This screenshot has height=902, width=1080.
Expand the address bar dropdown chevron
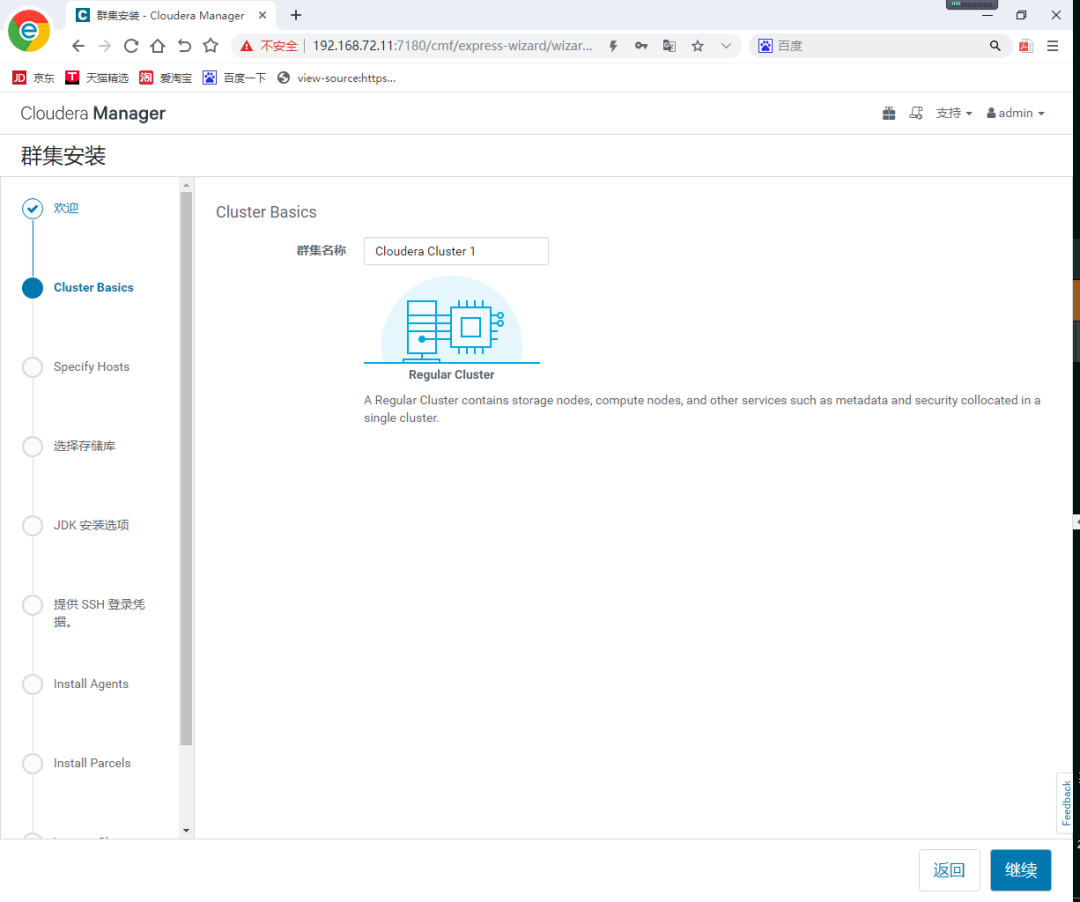click(x=726, y=46)
